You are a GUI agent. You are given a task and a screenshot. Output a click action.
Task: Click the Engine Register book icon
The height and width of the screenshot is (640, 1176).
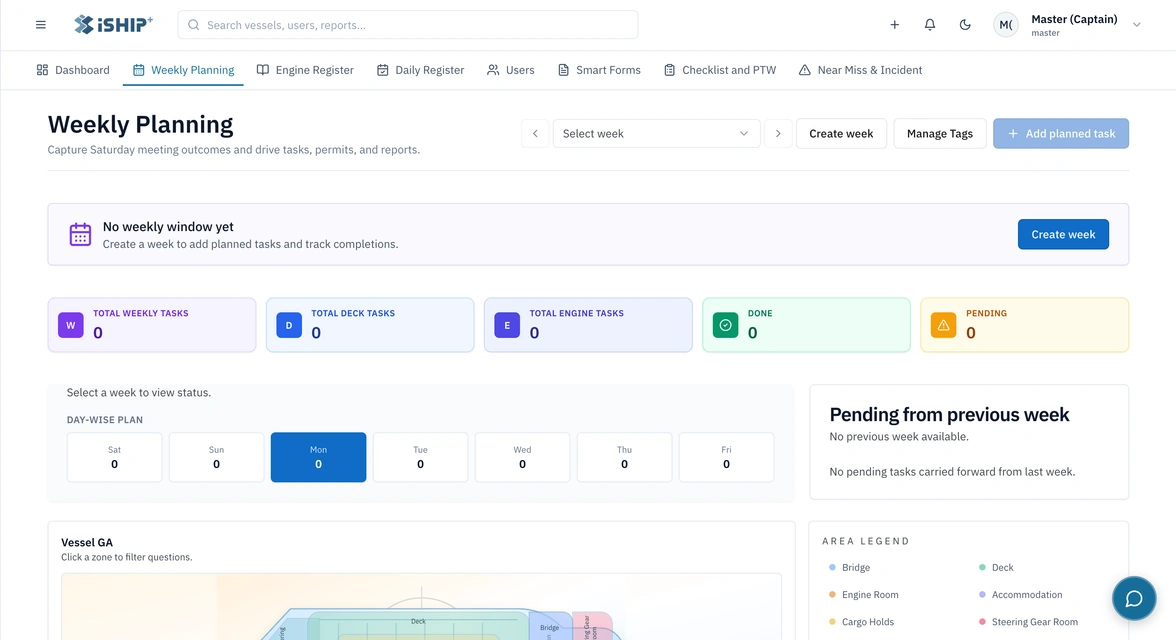tap(262, 70)
